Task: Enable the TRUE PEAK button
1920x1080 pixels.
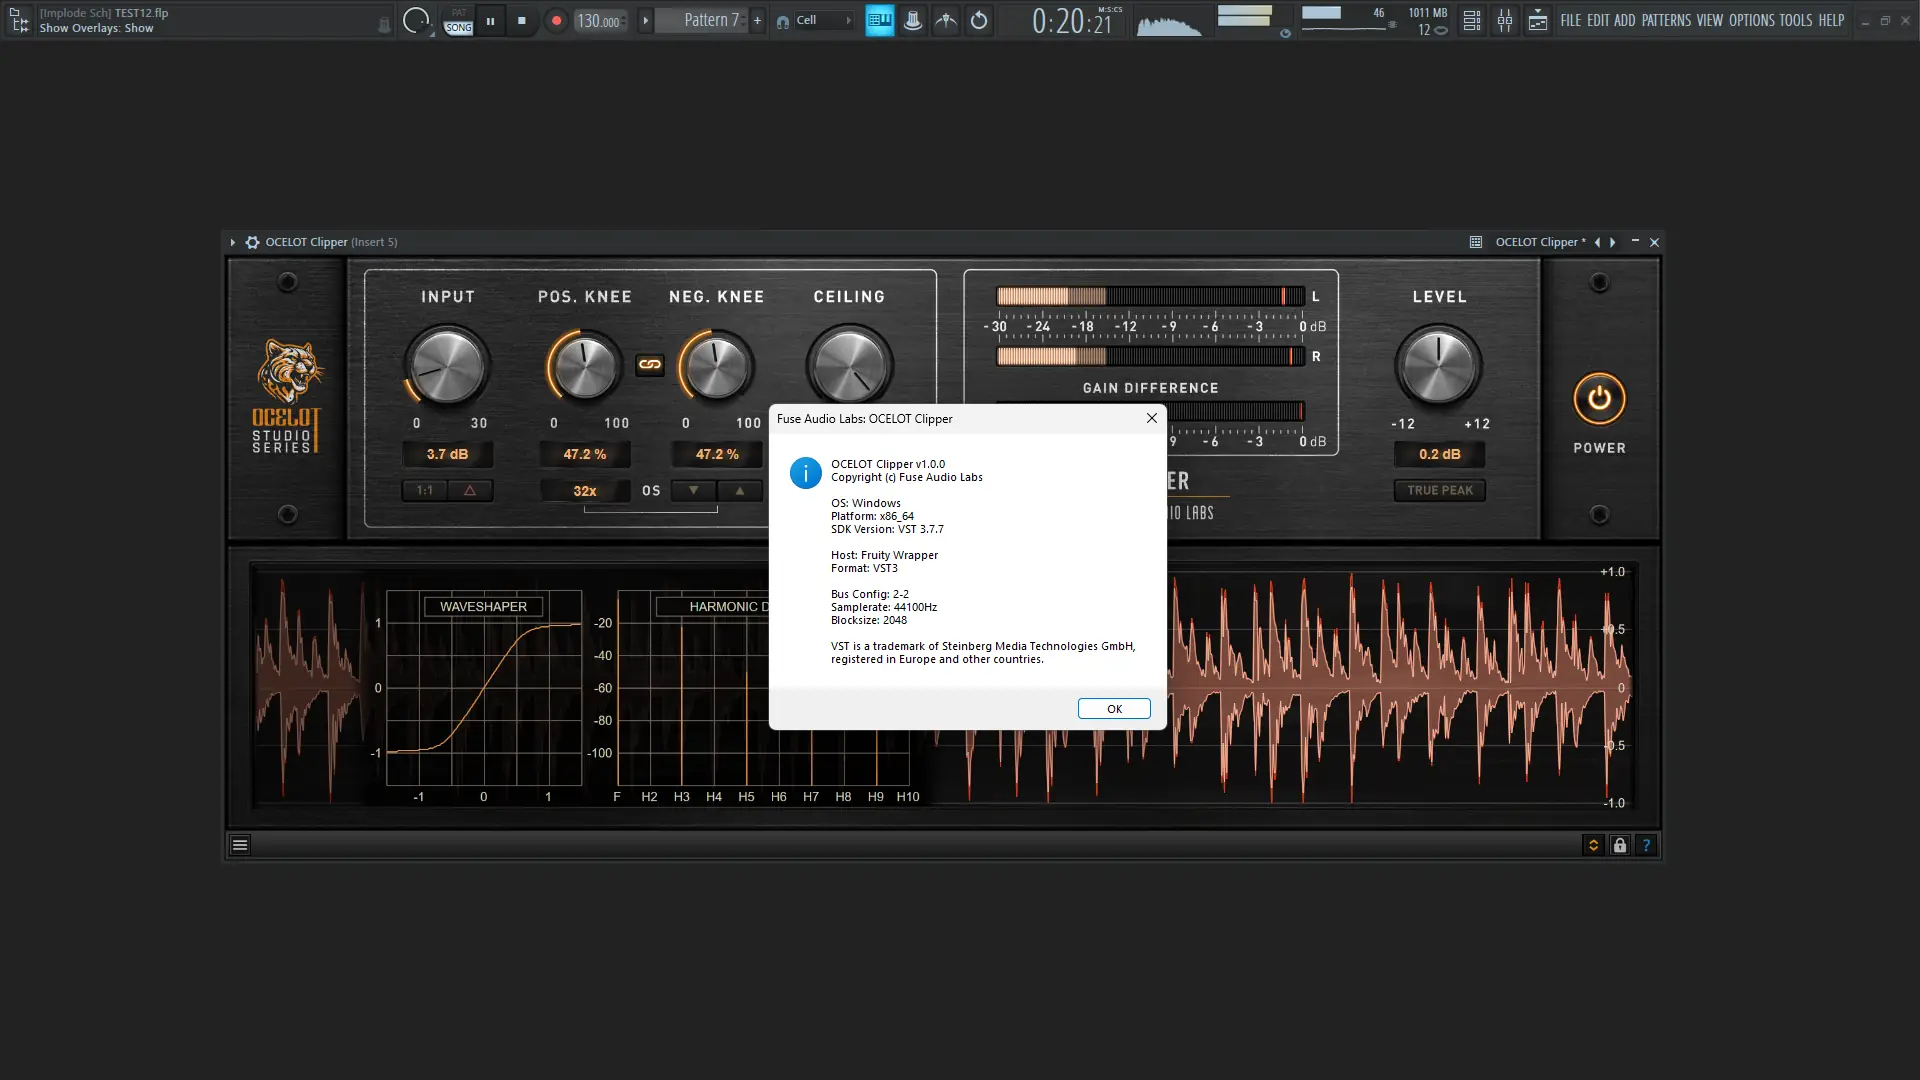Action: (1439, 490)
